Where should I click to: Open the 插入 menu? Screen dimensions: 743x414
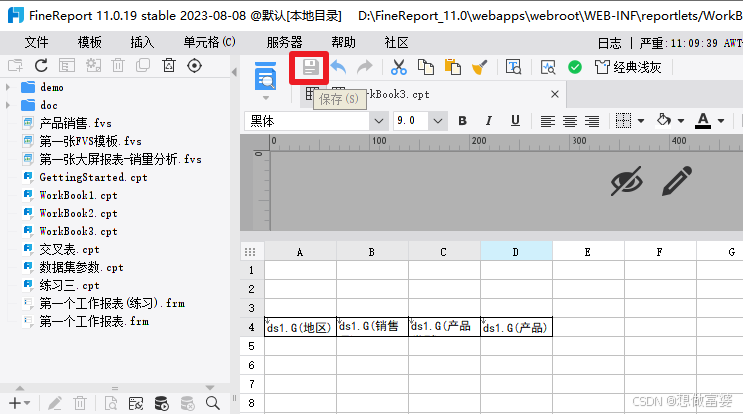point(142,43)
